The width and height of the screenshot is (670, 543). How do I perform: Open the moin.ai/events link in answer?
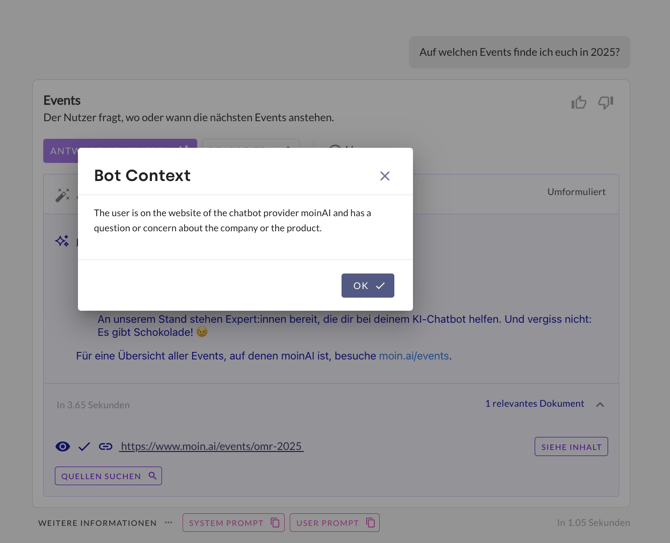414,356
